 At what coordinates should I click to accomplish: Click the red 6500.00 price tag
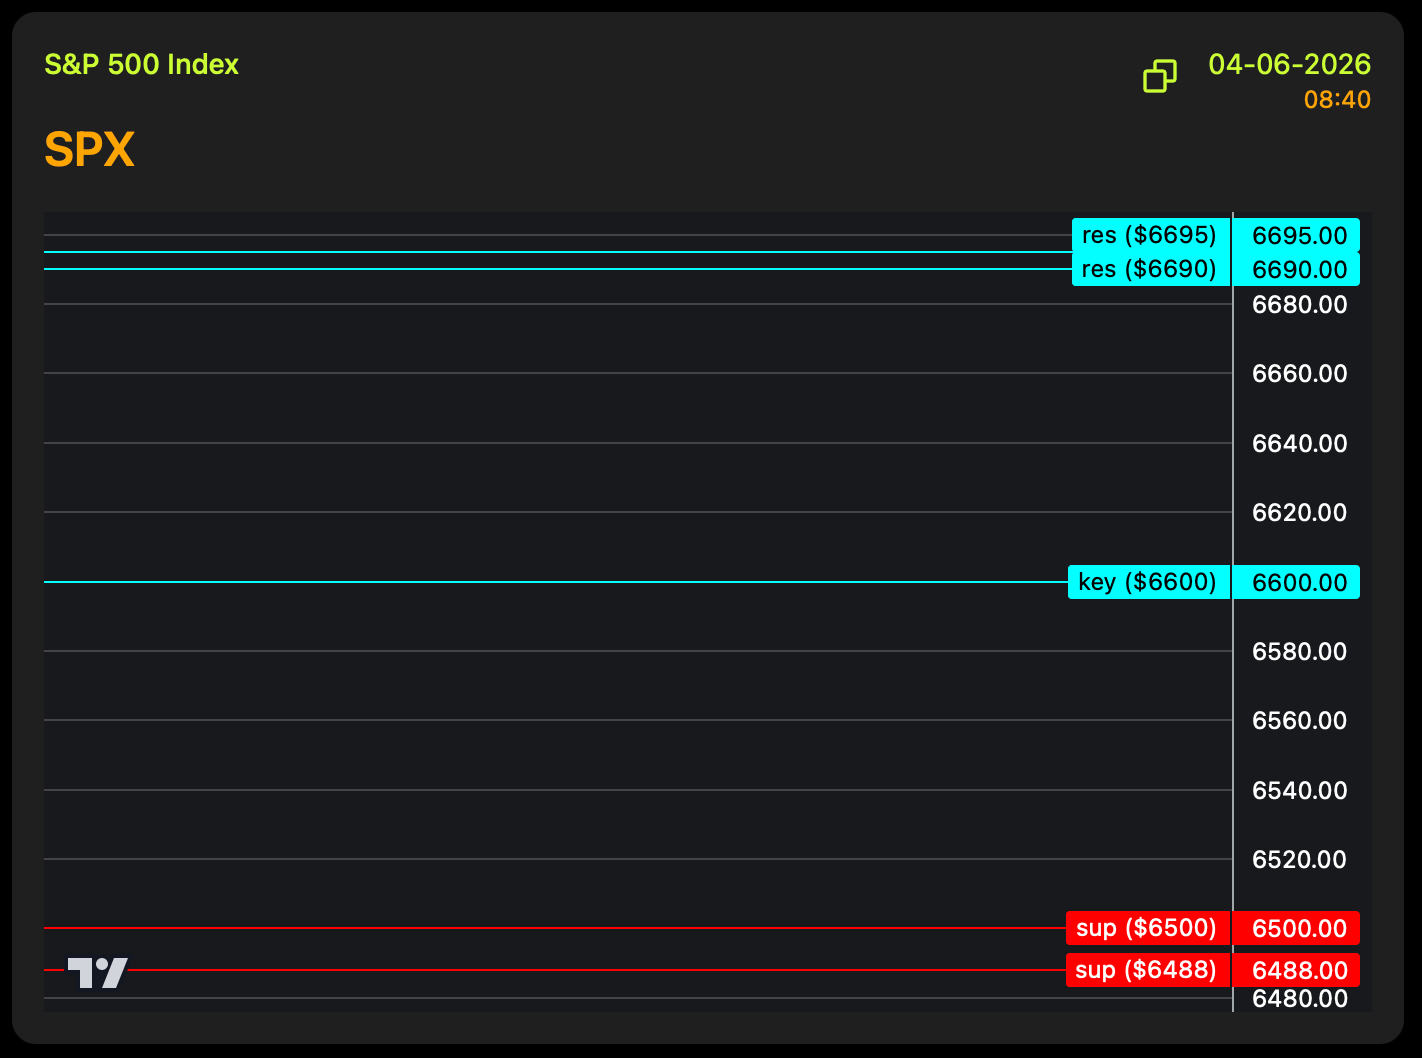pos(1298,929)
